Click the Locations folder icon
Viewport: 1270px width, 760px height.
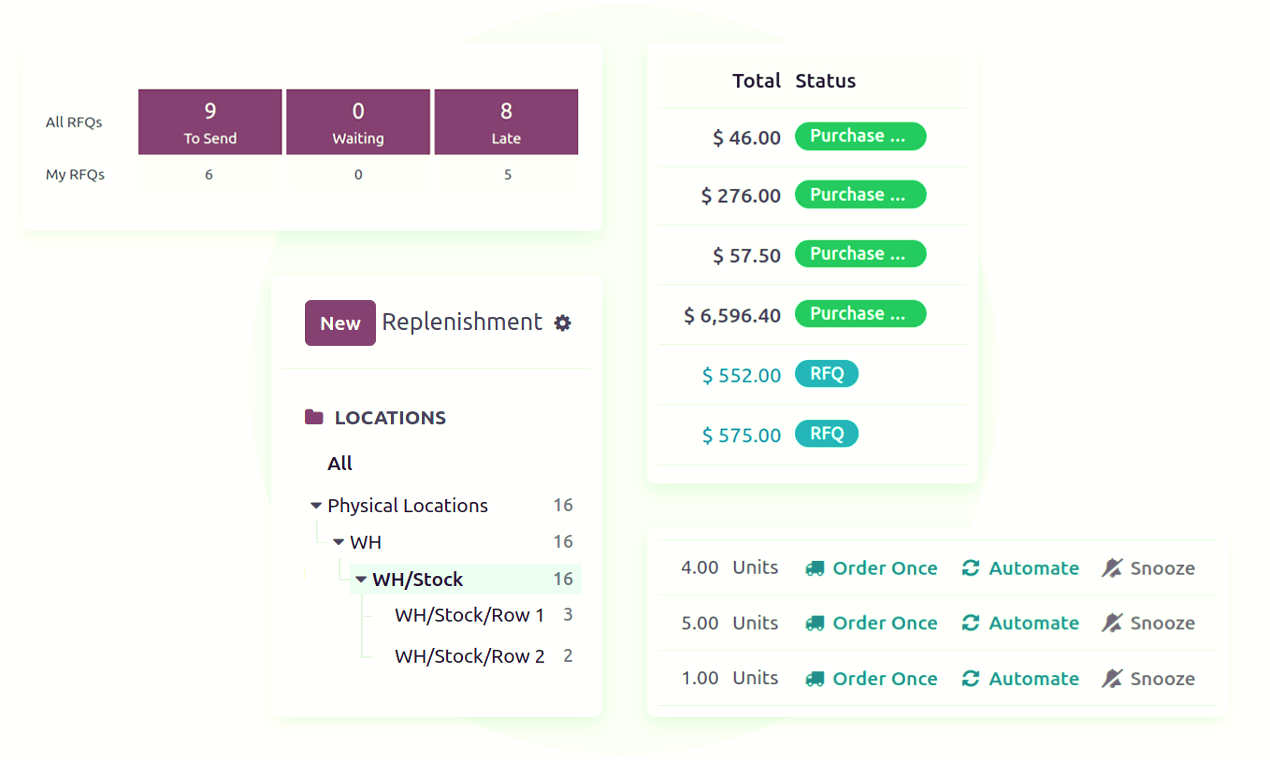(x=314, y=418)
